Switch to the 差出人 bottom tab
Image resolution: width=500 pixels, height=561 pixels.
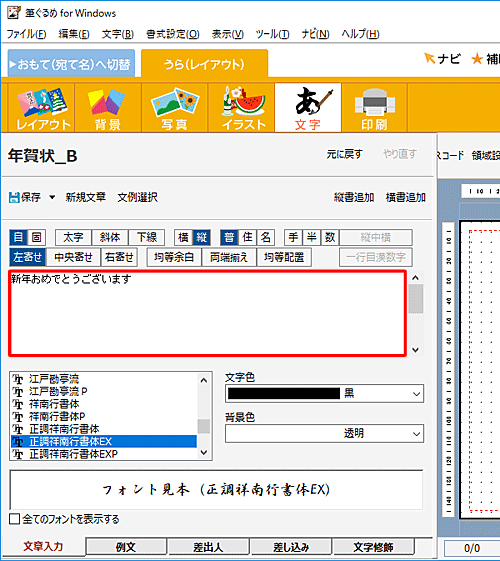click(x=208, y=547)
